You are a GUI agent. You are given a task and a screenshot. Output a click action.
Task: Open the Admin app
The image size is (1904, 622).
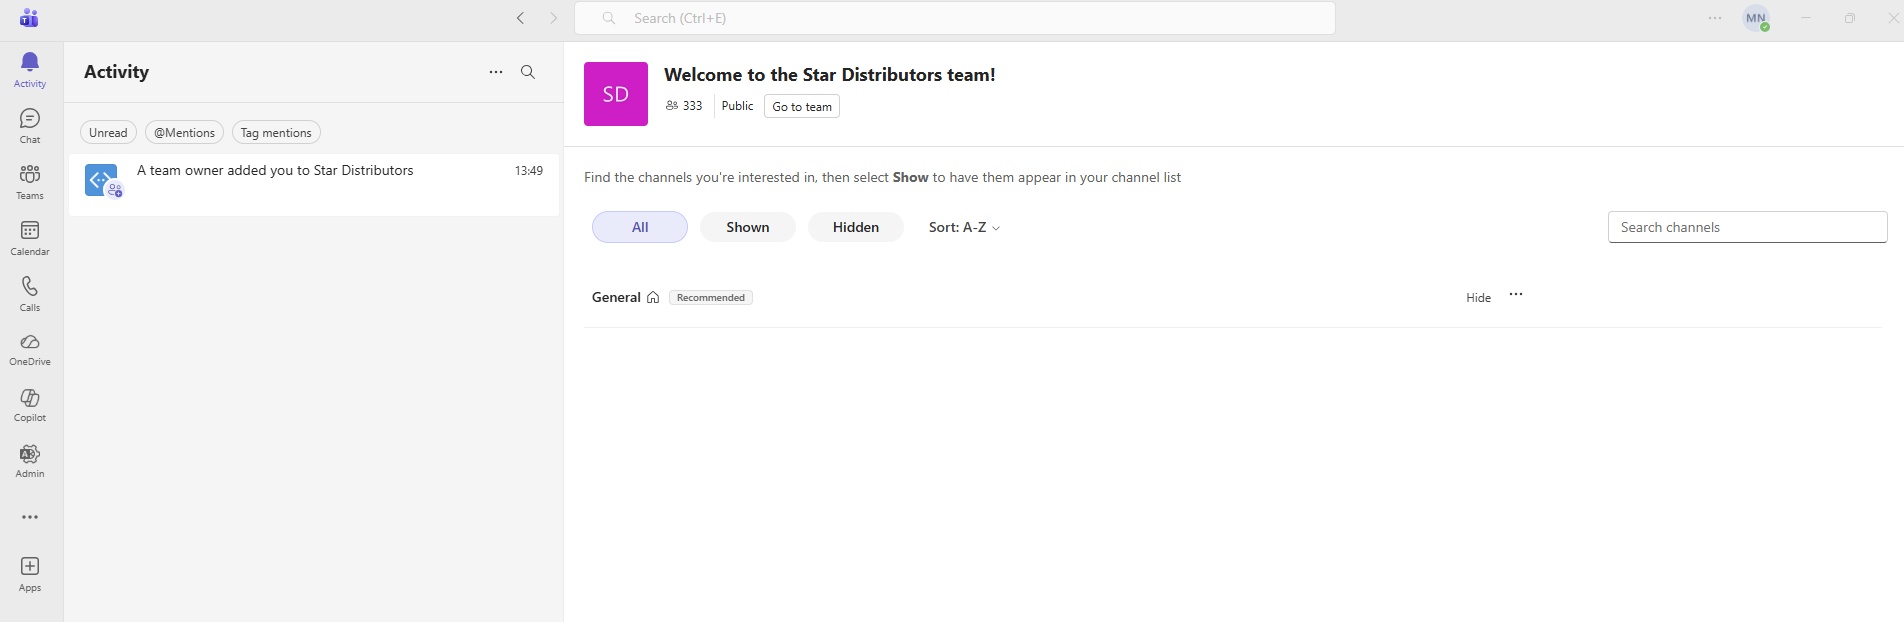(x=30, y=461)
